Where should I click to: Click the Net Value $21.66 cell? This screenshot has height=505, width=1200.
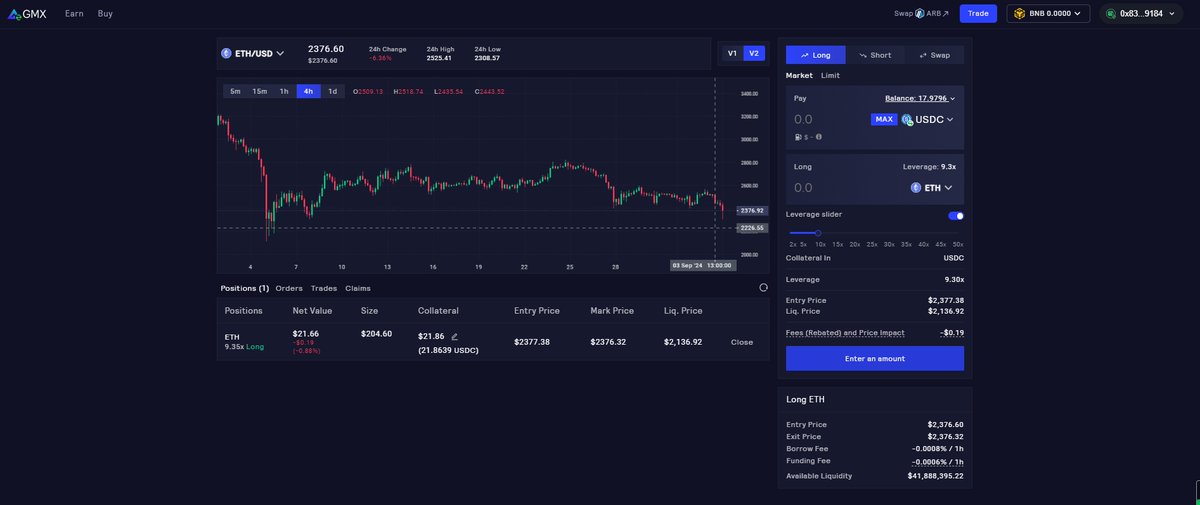(306, 341)
